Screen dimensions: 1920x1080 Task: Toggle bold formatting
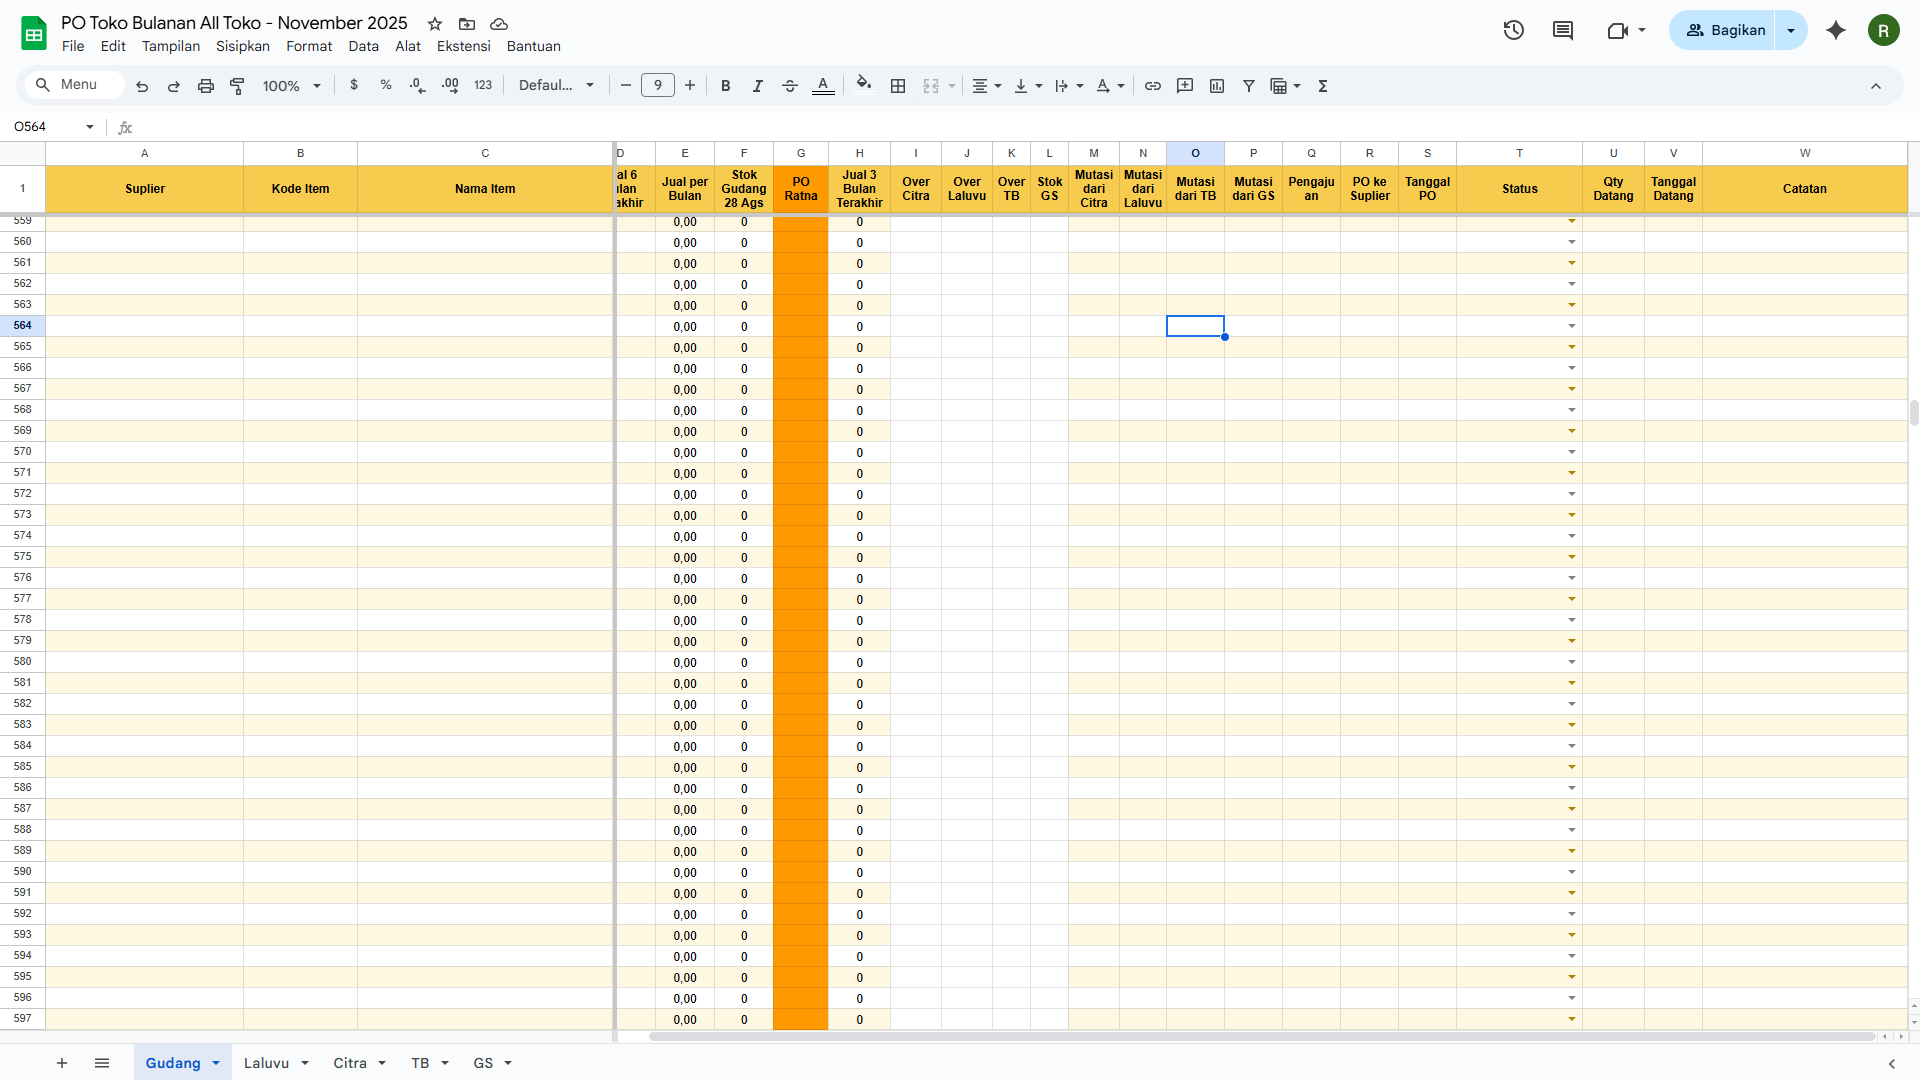coord(726,86)
